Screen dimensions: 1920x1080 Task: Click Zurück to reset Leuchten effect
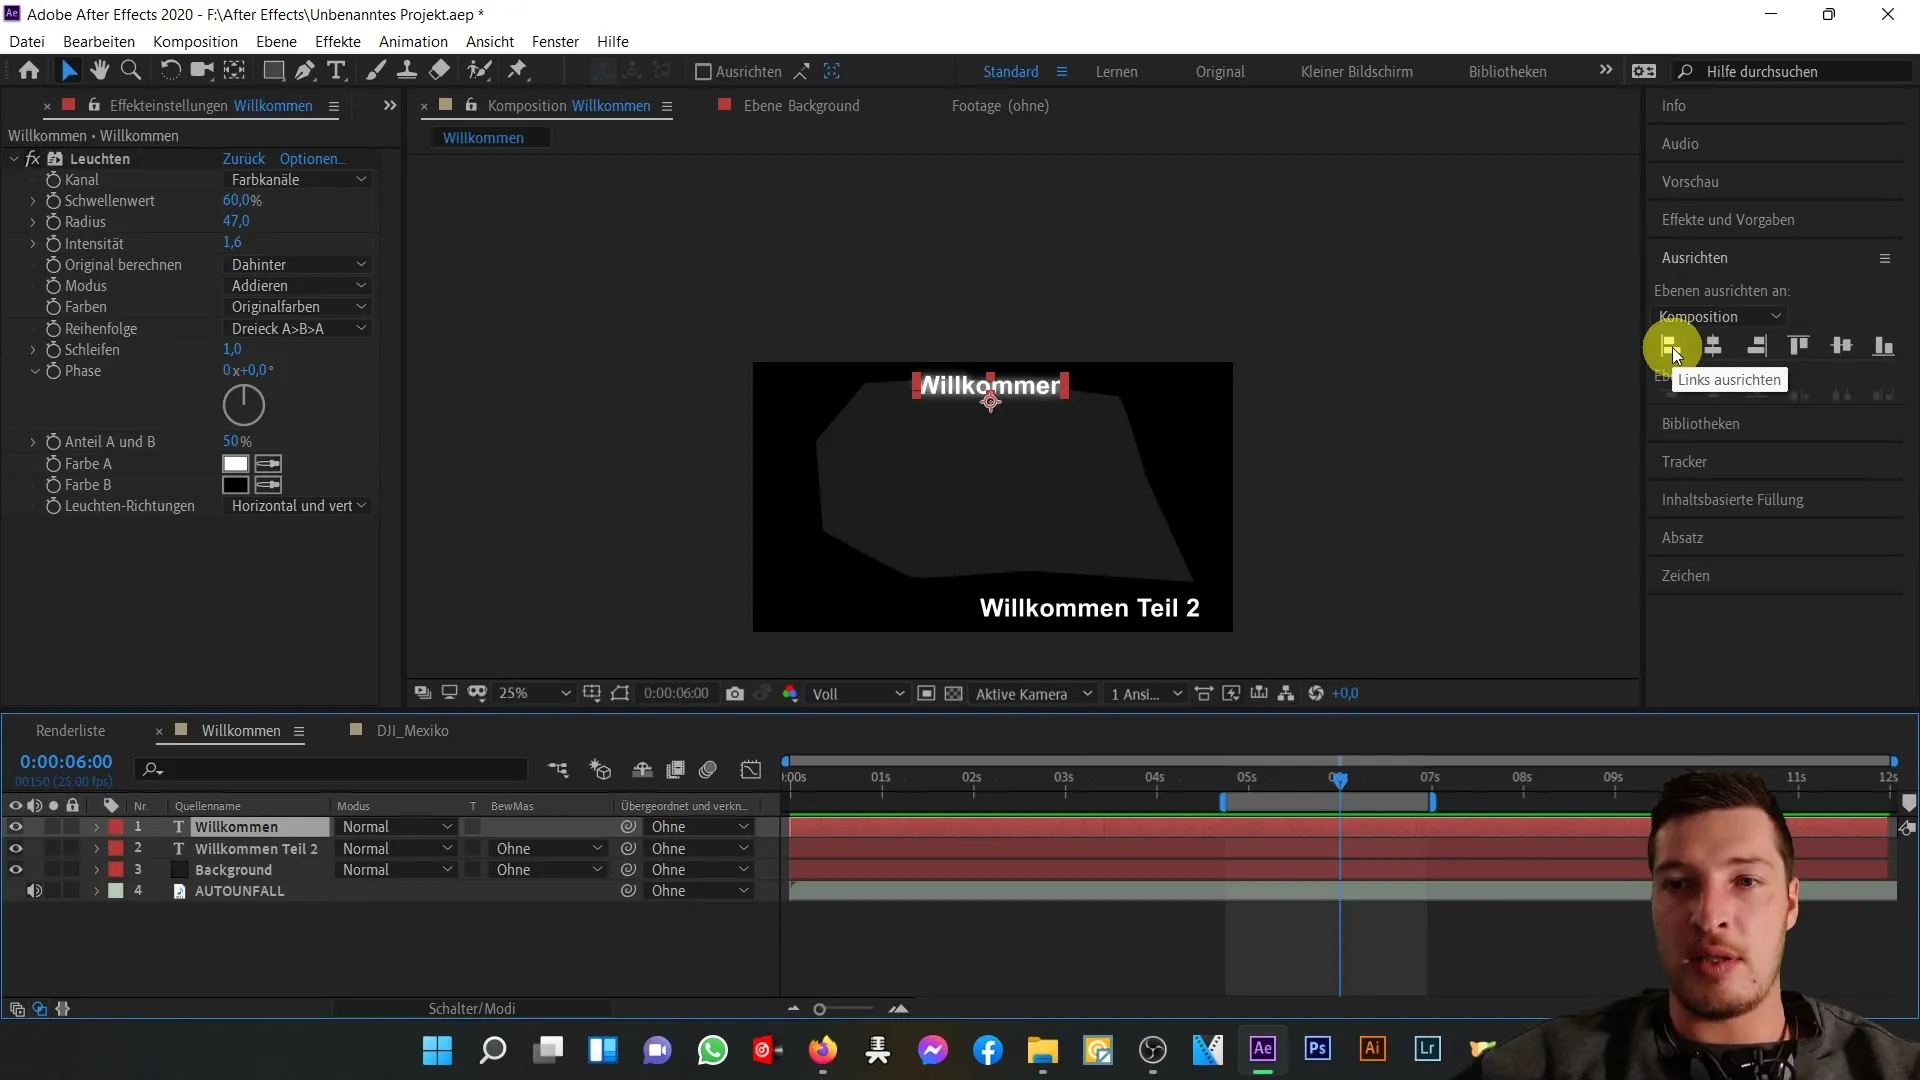(244, 159)
